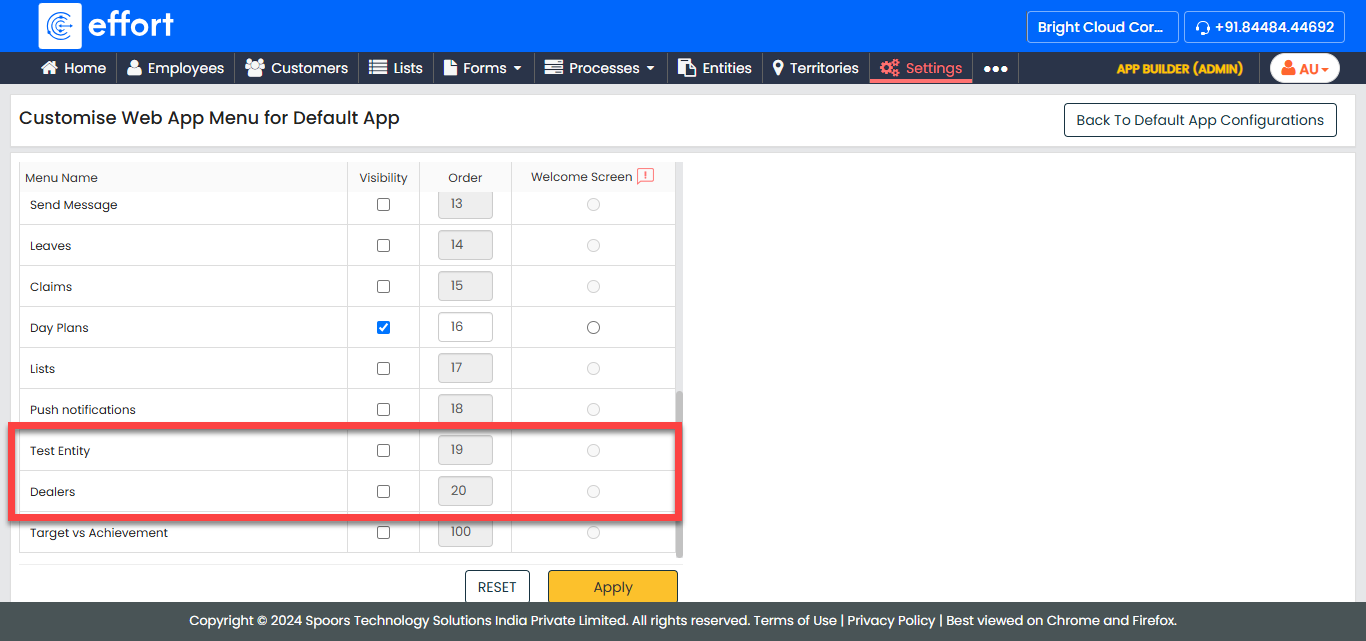Click the Home house icon

49,68
